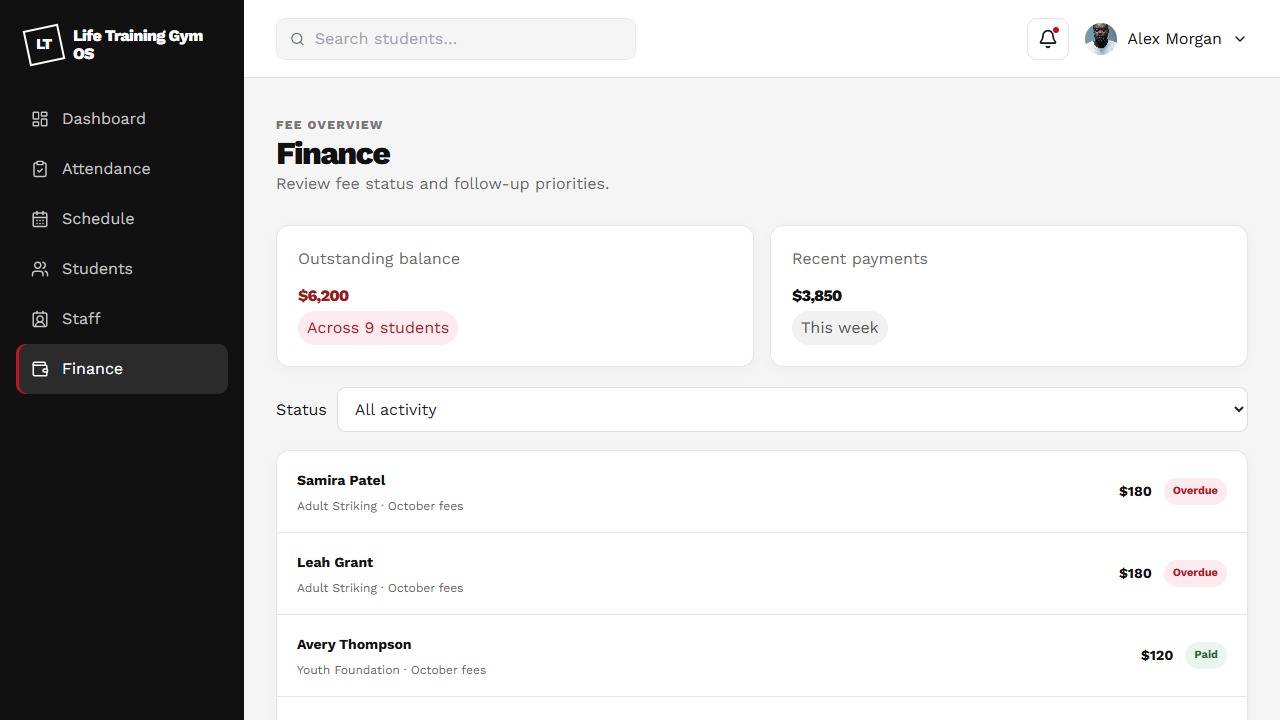Click the This week badge
This screenshot has height=720, width=1280.
click(x=839, y=328)
